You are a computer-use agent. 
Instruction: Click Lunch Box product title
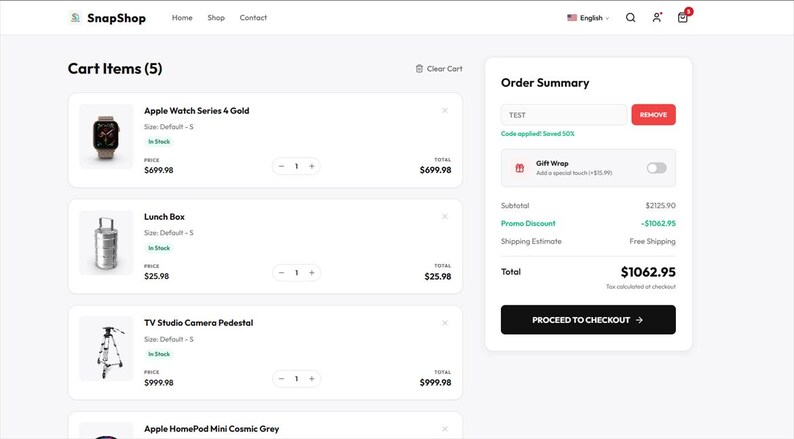click(164, 217)
